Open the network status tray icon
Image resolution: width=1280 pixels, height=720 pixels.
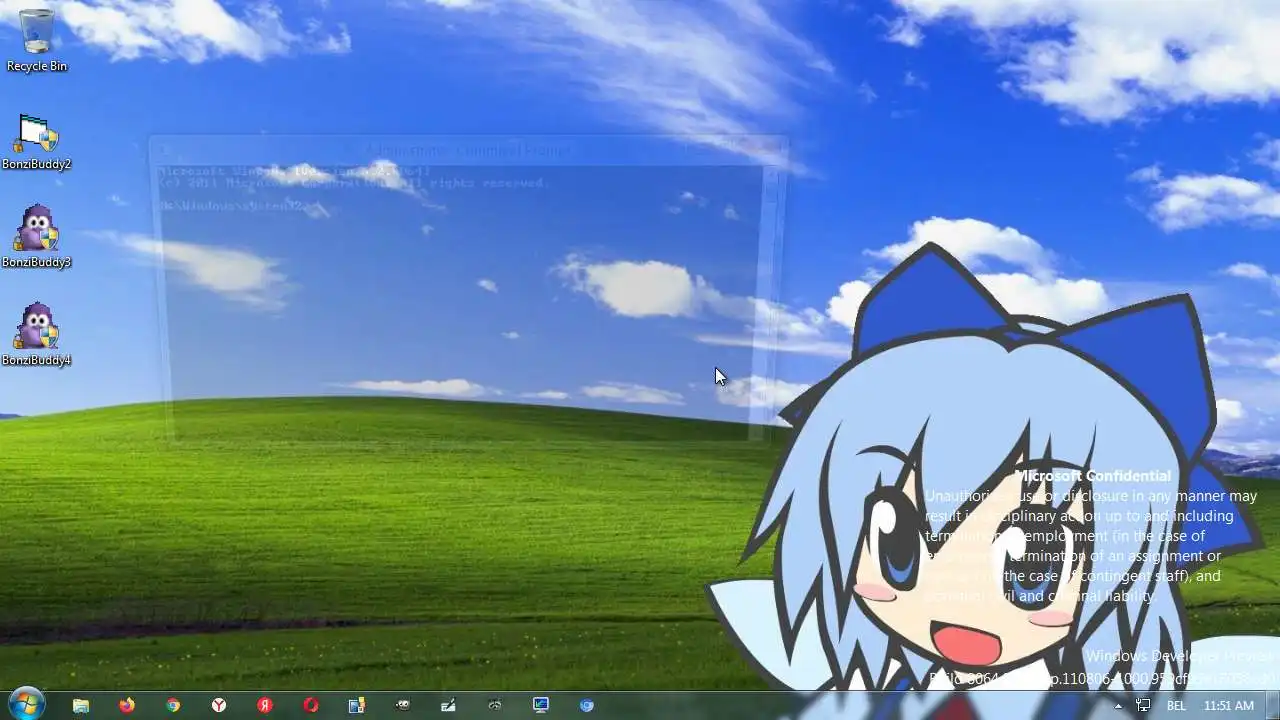click(1143, 705)
